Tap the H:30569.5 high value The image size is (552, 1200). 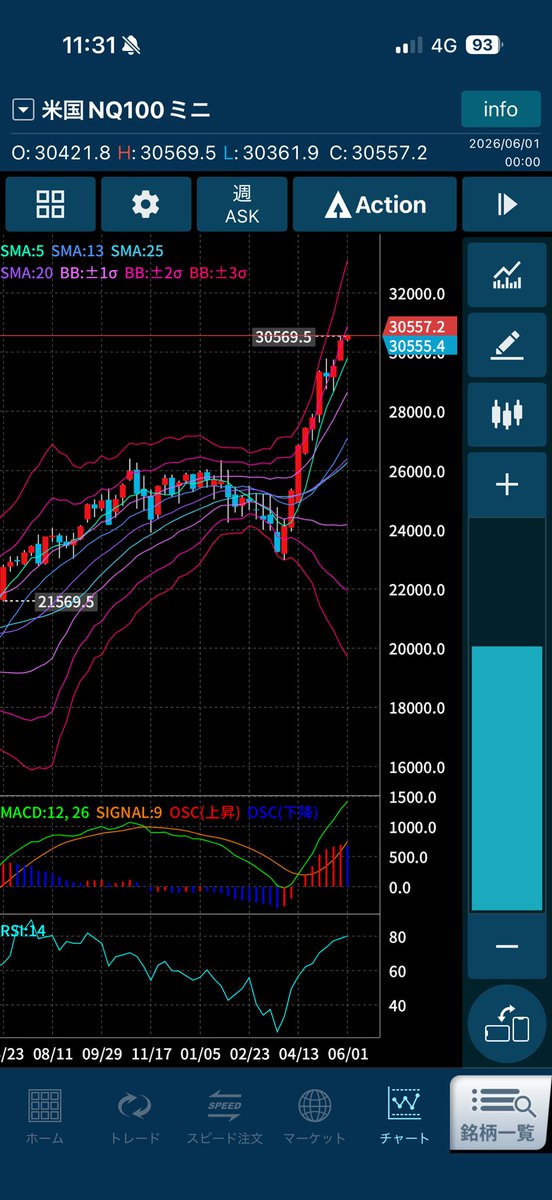point(166,153)
